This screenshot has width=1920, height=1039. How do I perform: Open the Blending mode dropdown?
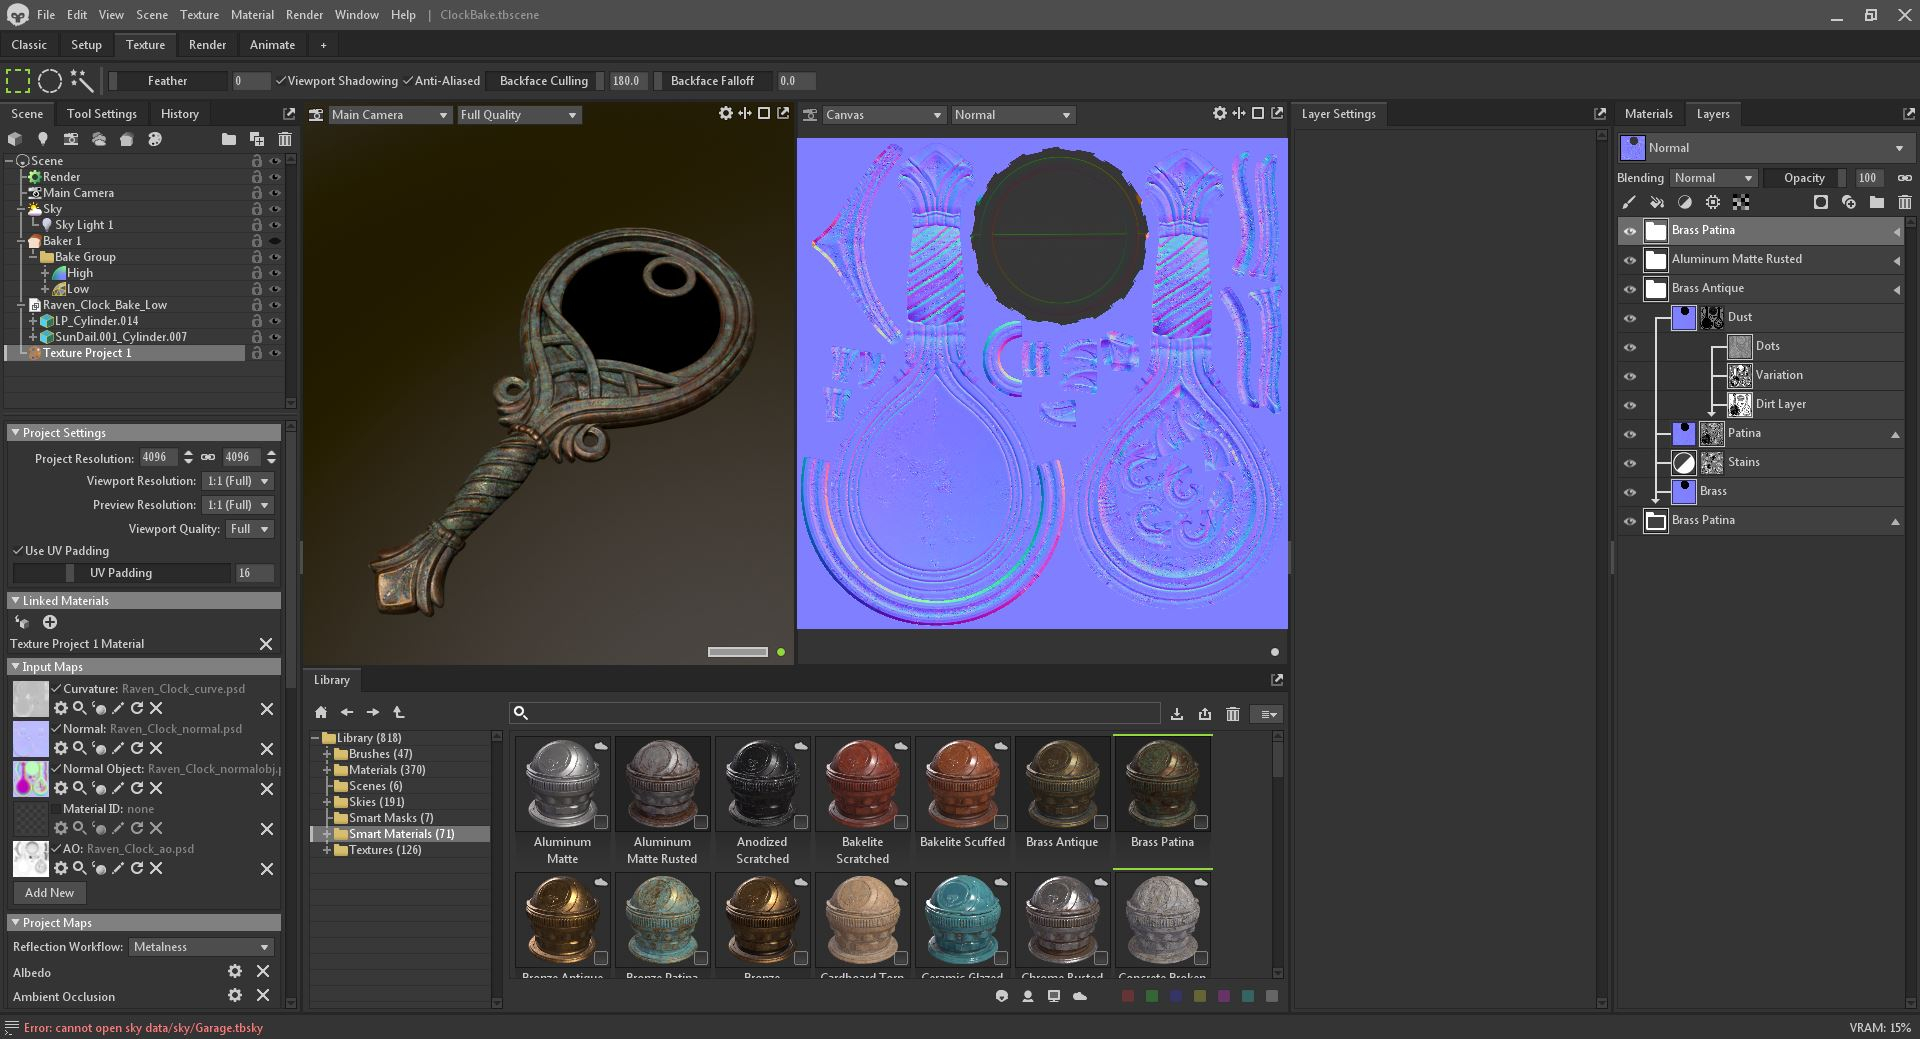coord(1714,178)
